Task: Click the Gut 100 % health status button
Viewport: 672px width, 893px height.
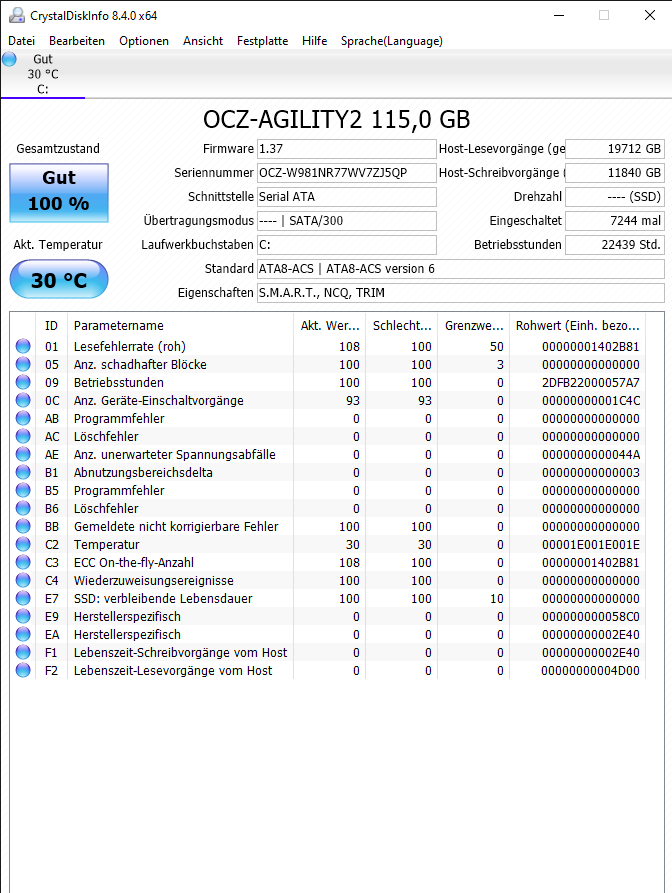Action: tap(59, 192)
